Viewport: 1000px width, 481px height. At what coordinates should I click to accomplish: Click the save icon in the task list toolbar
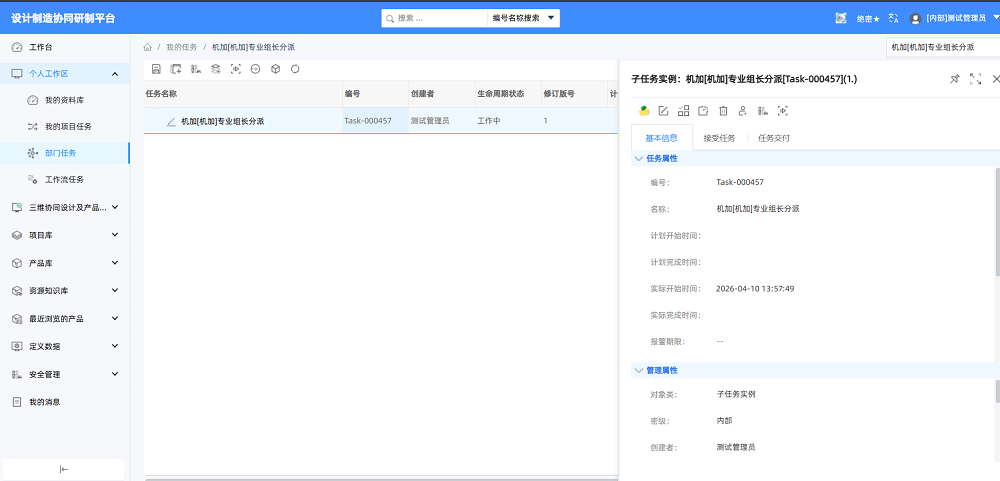(156, 69)
